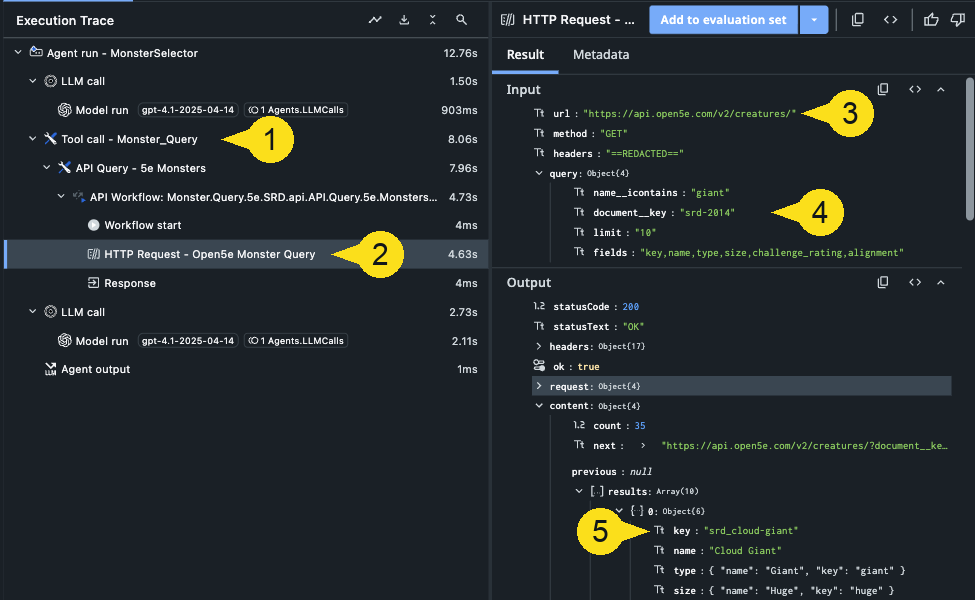
Task: Click the second LLM call icon
Action: pyautogui.click(x=50, y=312)
